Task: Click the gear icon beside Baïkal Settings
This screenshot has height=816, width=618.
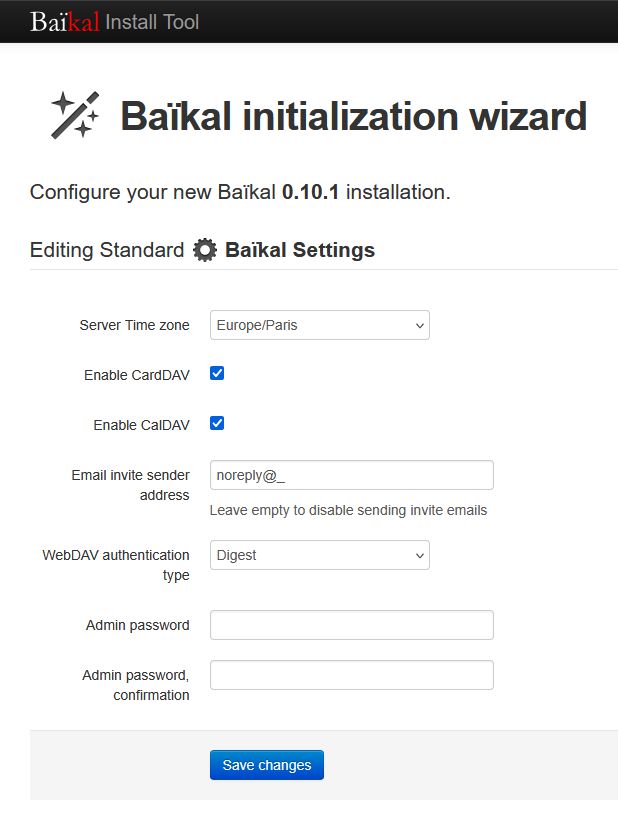Action: (x=205, y=250)
